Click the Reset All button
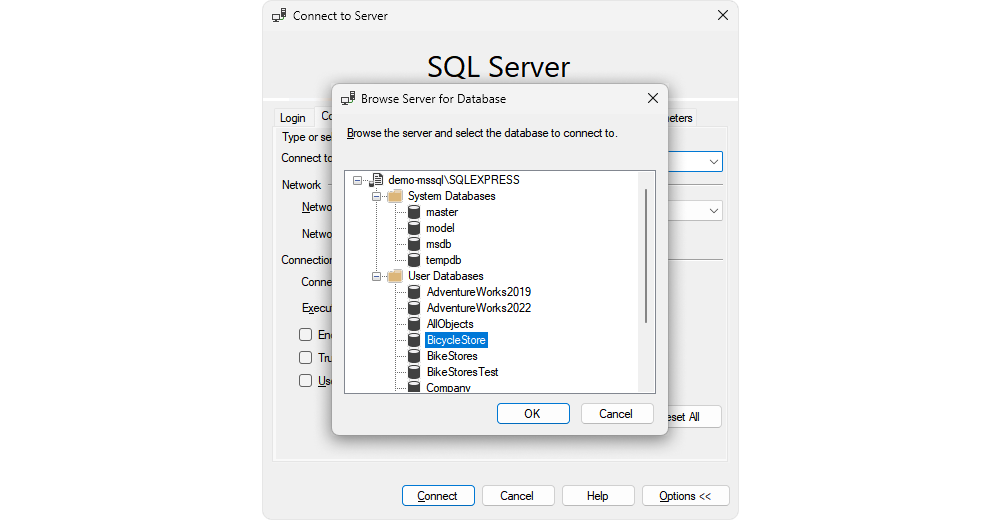This screenshot has height=520, width=1000. tap(694, 417)
